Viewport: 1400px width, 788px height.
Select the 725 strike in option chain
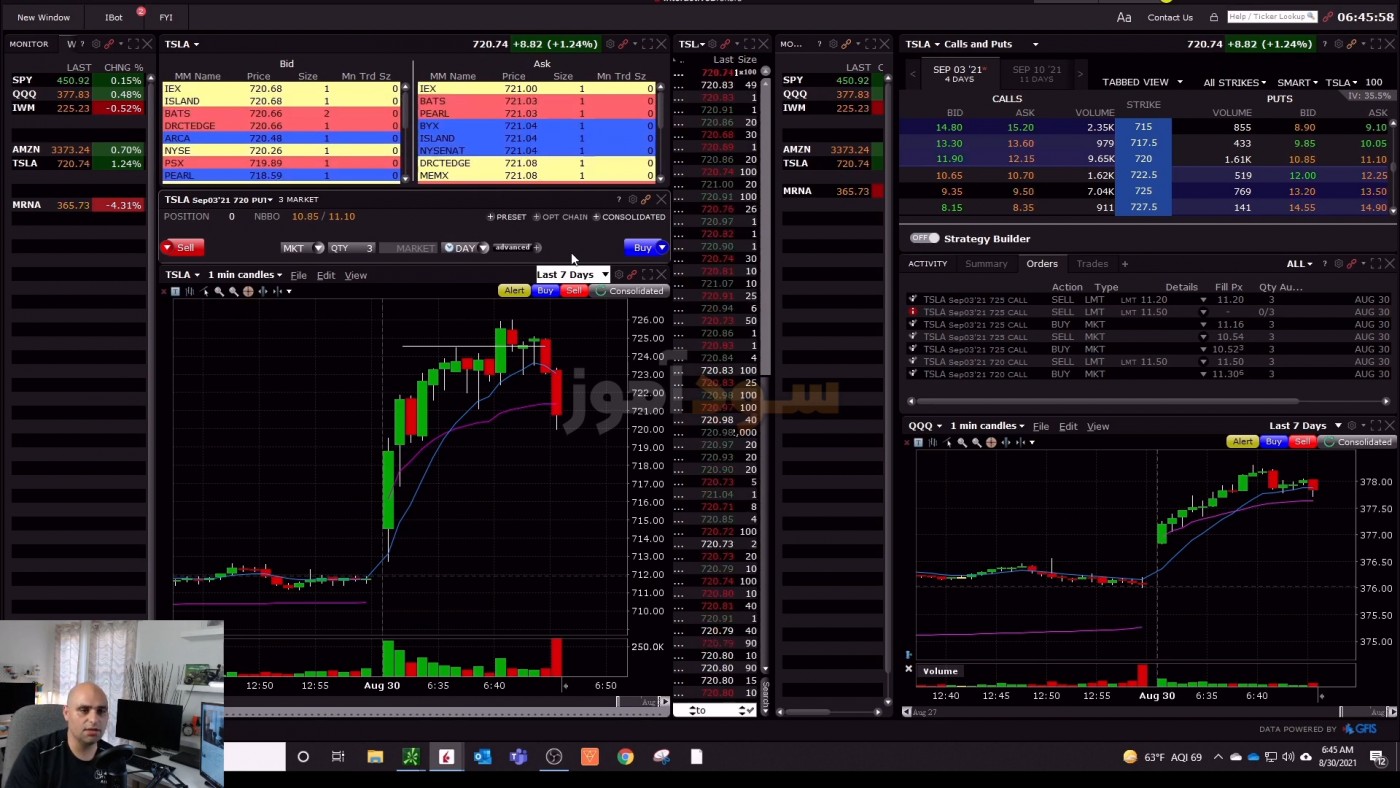click(x=1143, y=191)
